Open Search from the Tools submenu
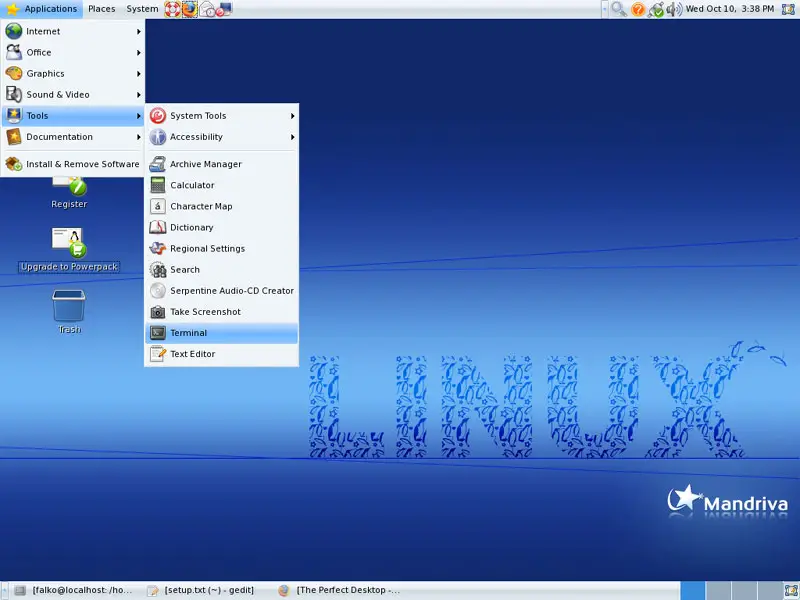 [221, 269]
